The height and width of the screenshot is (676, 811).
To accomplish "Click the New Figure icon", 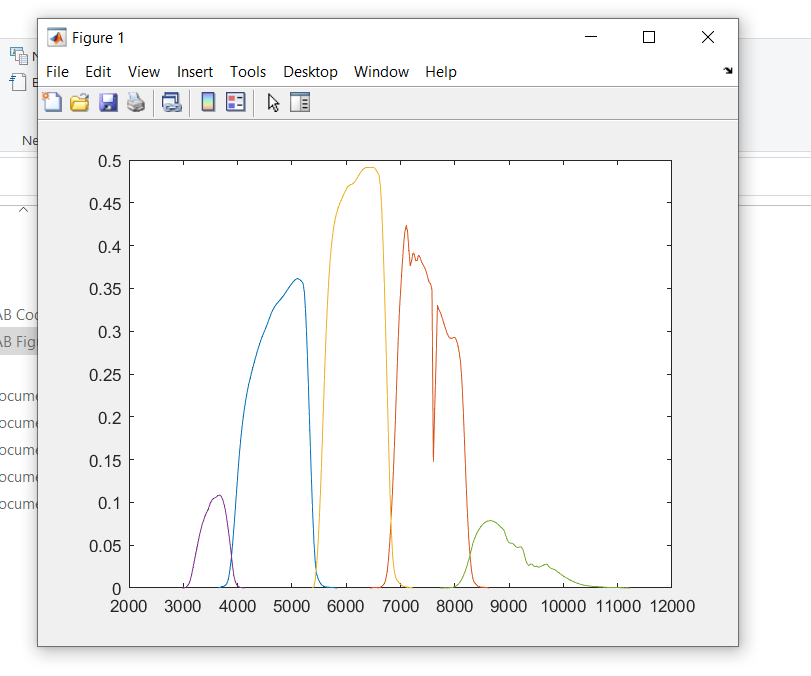I will click(x=52, y=101).
